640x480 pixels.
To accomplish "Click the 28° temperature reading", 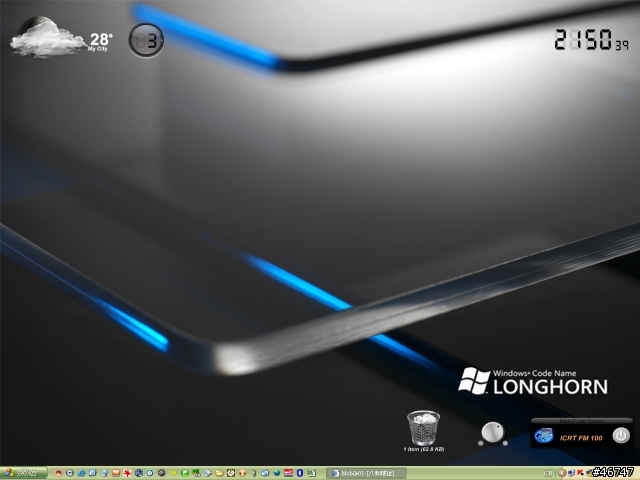I will pyautogui.click(x=100, y=39).
